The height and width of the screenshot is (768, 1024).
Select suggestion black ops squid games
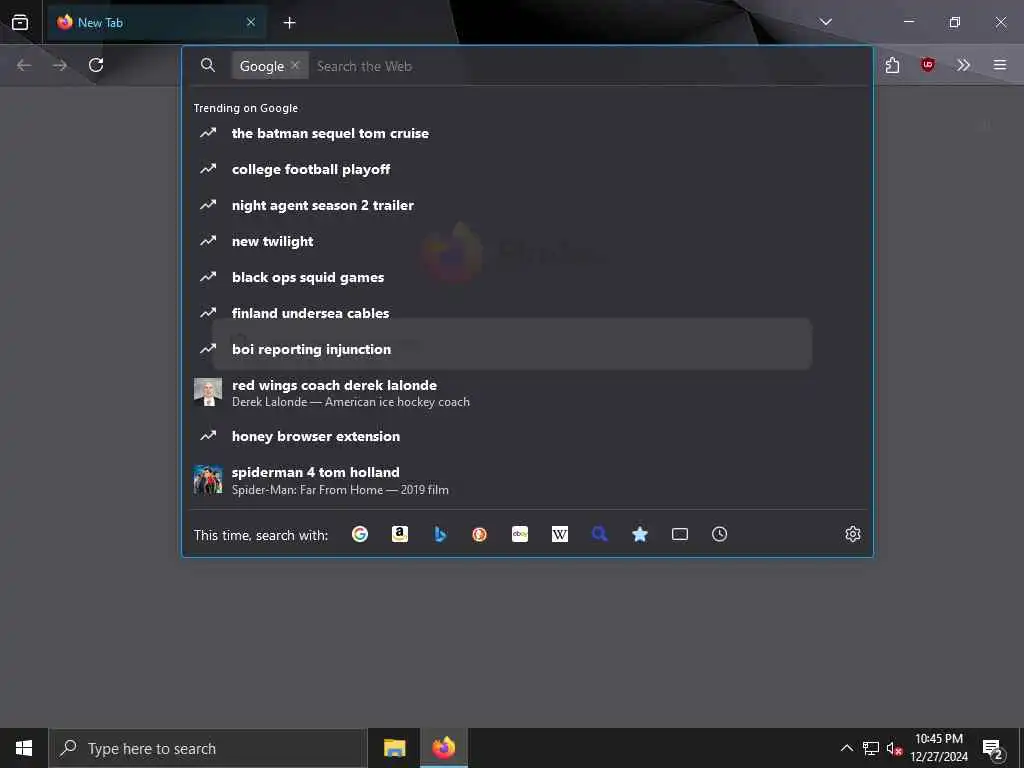(x=527, y=277)
